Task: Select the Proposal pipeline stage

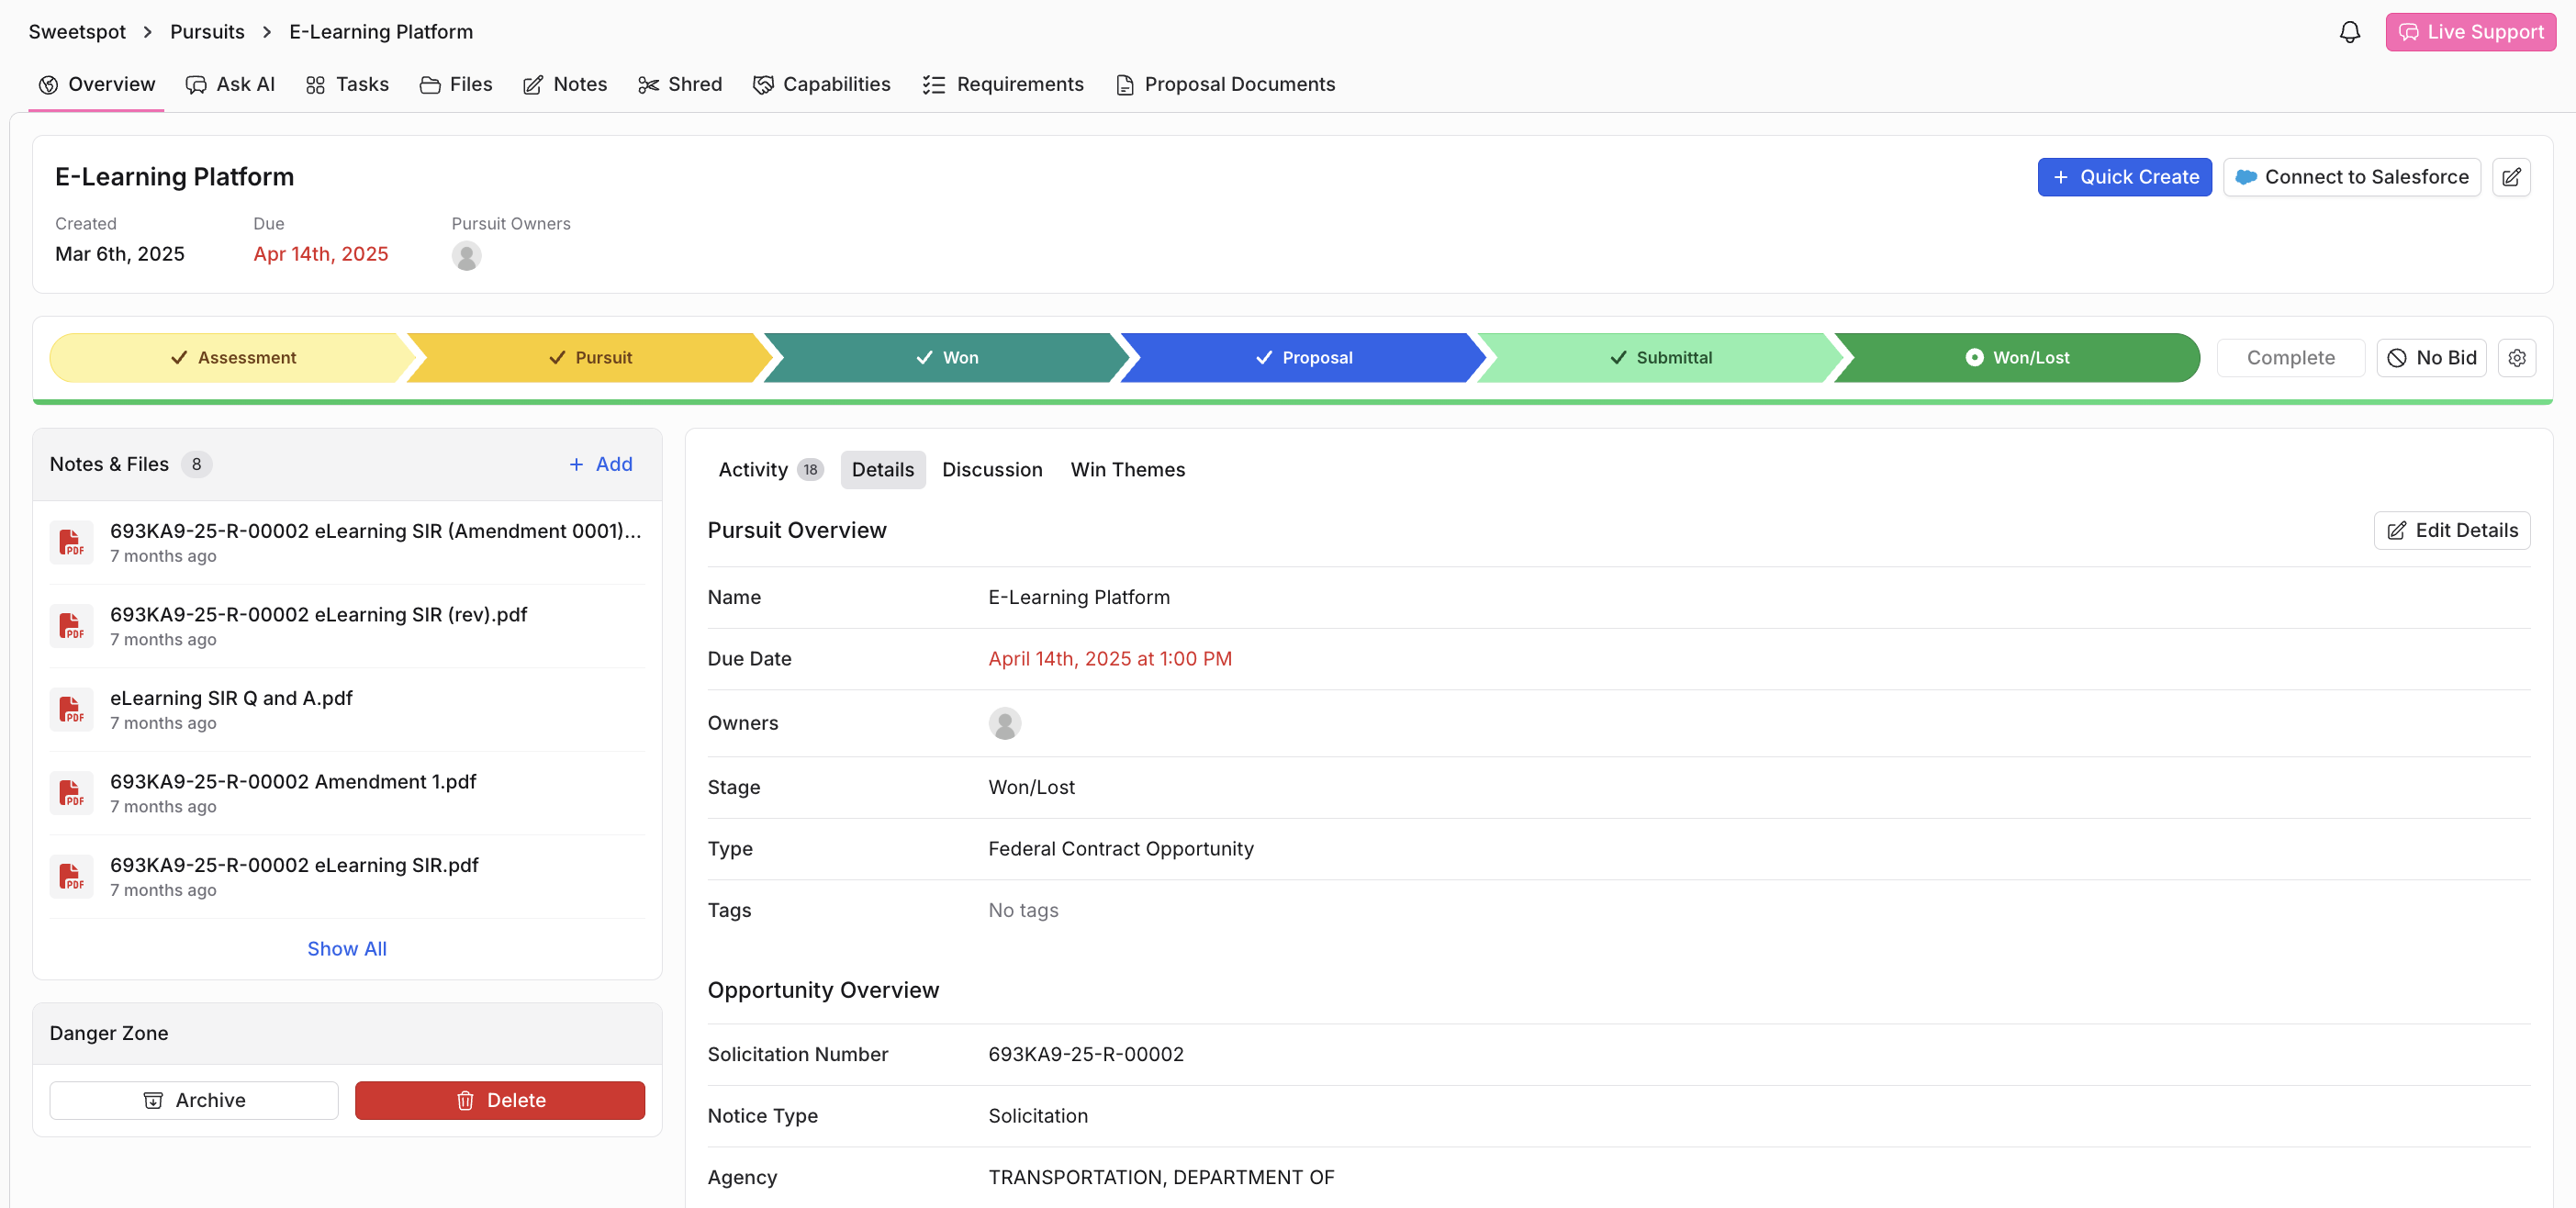Action: (1303, 358)
